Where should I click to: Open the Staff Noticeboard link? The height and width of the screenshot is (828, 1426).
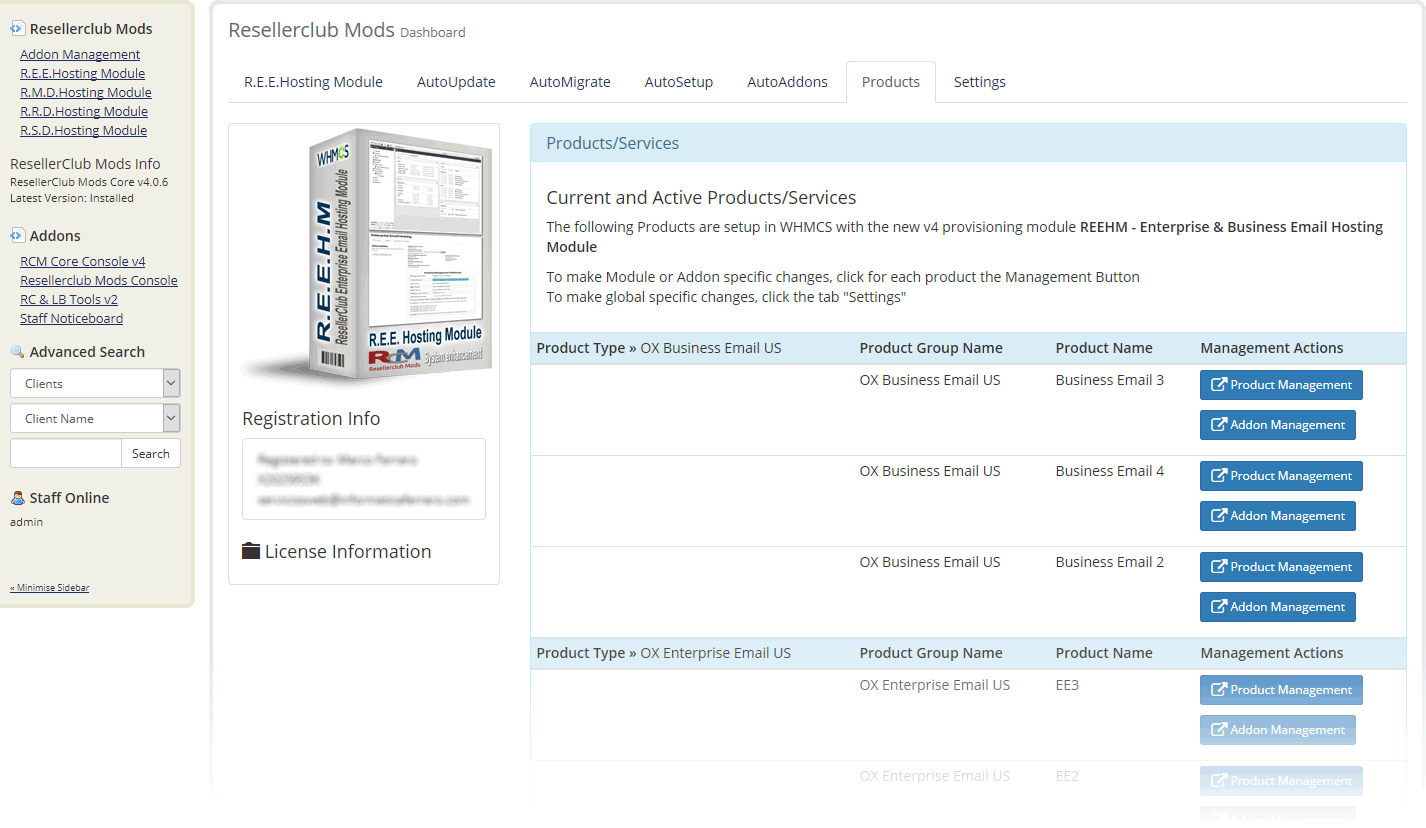pos(72,318)
